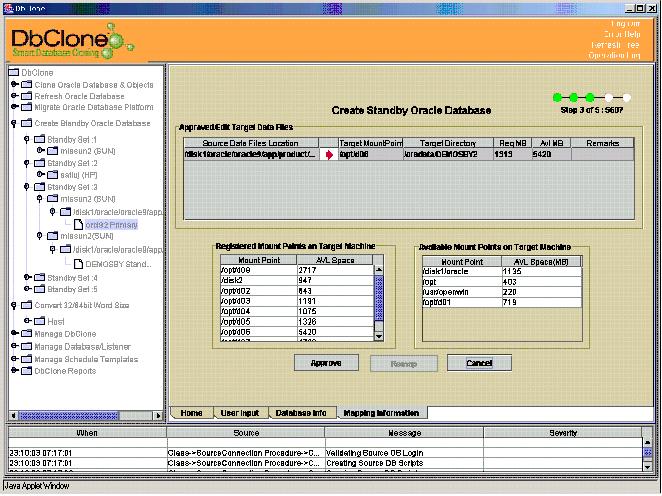Select /disk1/oracle in Available Mount Points

[x=502, y=271]
